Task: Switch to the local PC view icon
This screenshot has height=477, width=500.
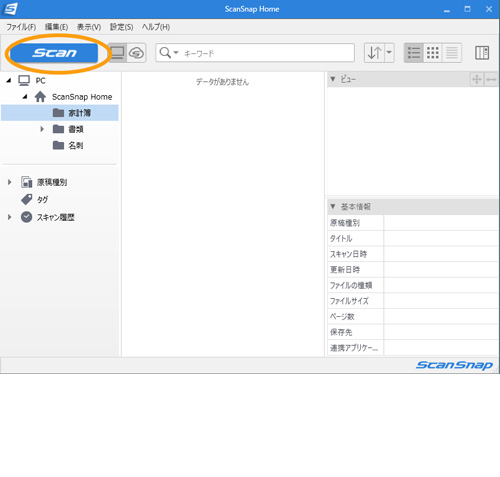Action: point(117,53)
